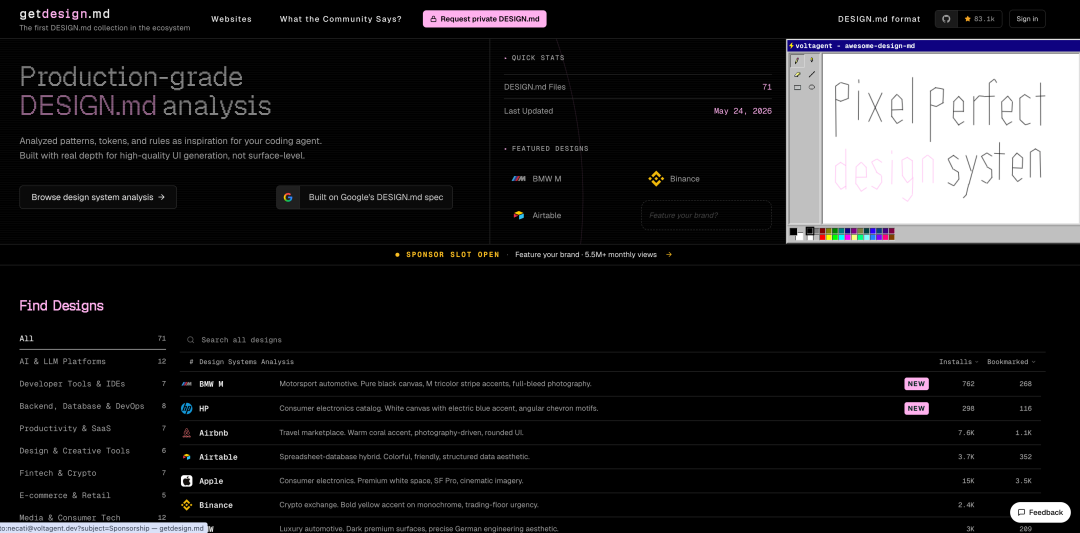The height and width of the screenshot is (533, 1080).
Task: Filter by AI & LLM Platforms
Action: click(92, 361)
